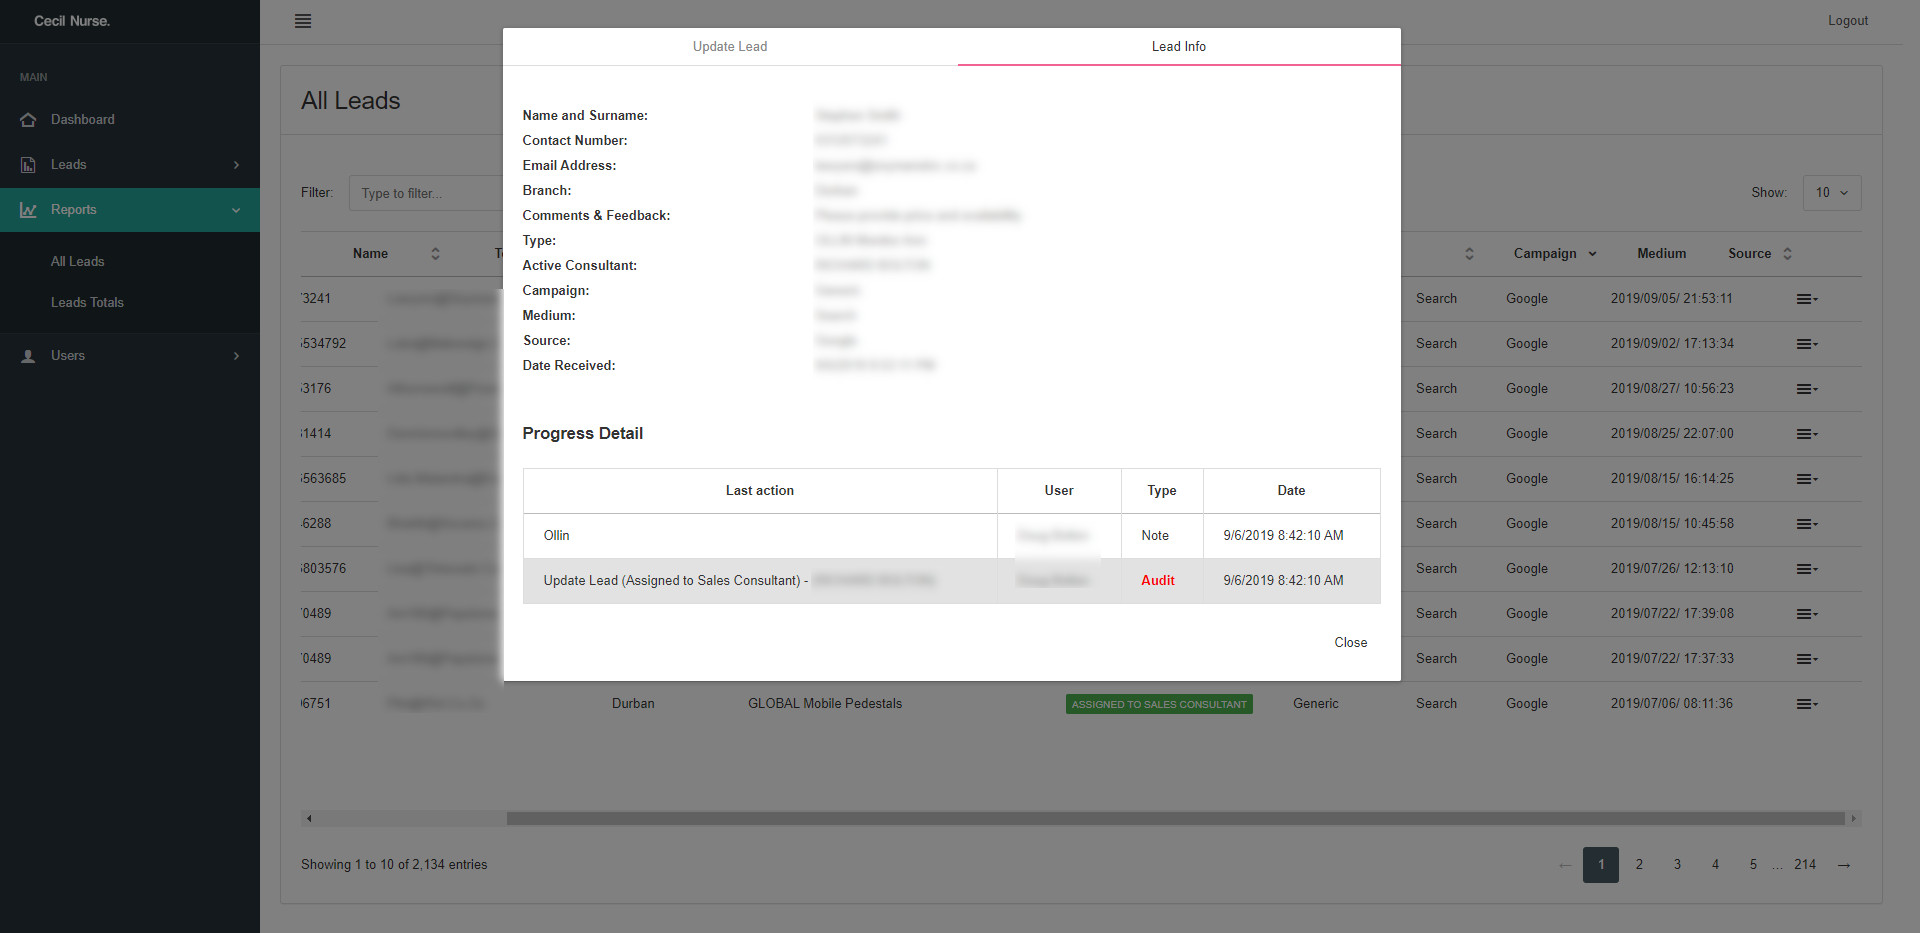
Task: Open row actions menu for 2019/08/27 10:56:23 lead
Action: (x=1806, y=389)
